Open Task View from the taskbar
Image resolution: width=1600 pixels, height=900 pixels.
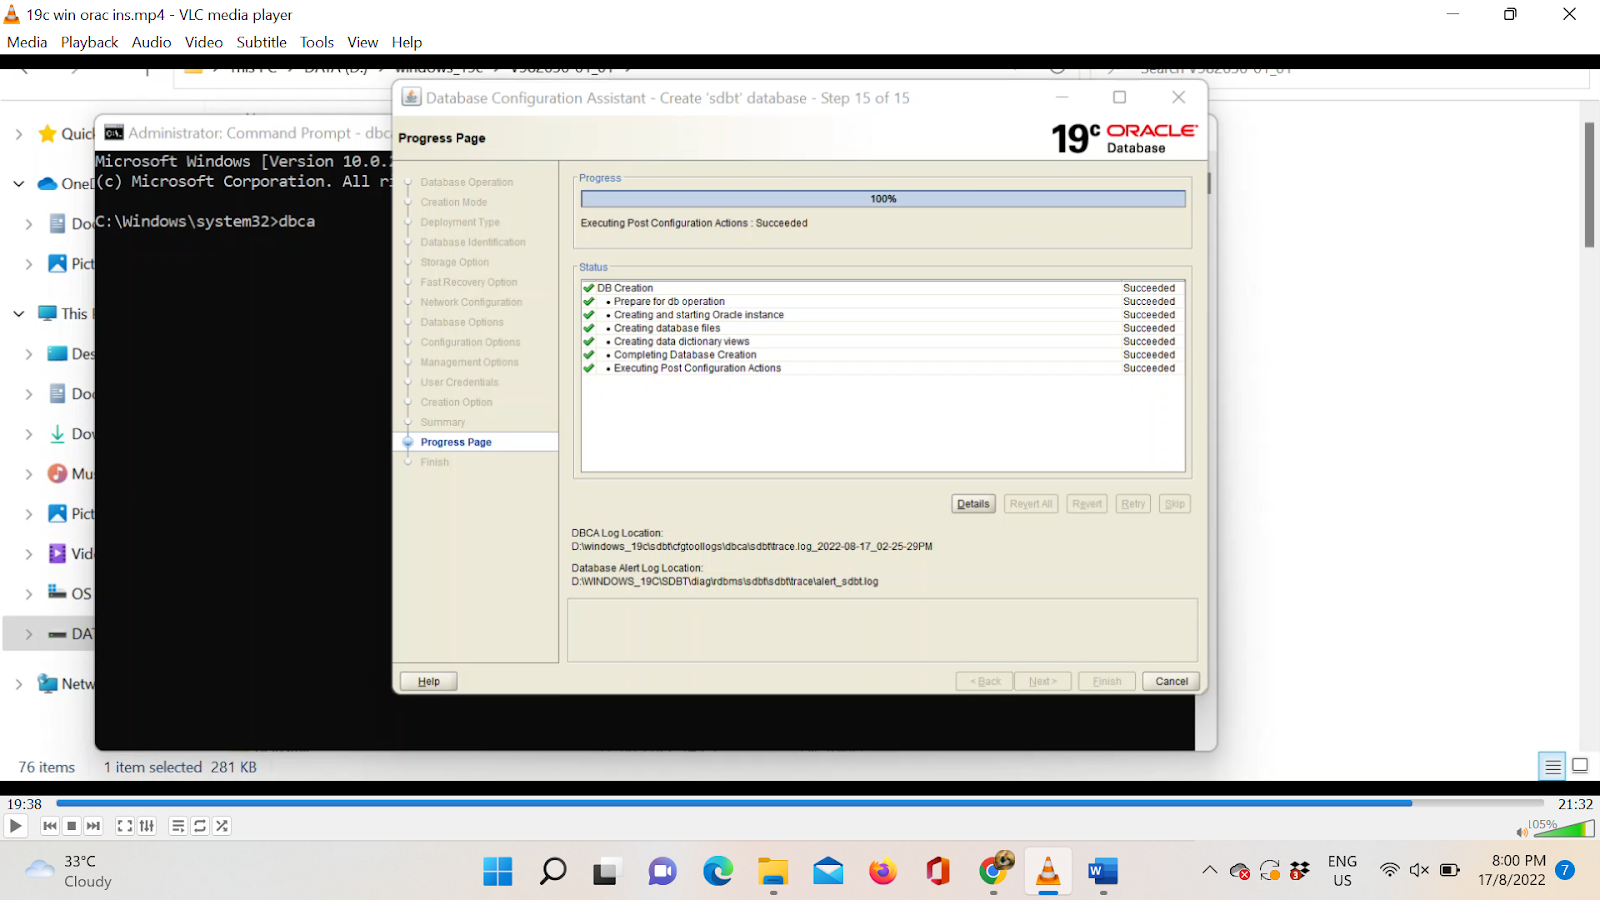click(x=606, y=872)
